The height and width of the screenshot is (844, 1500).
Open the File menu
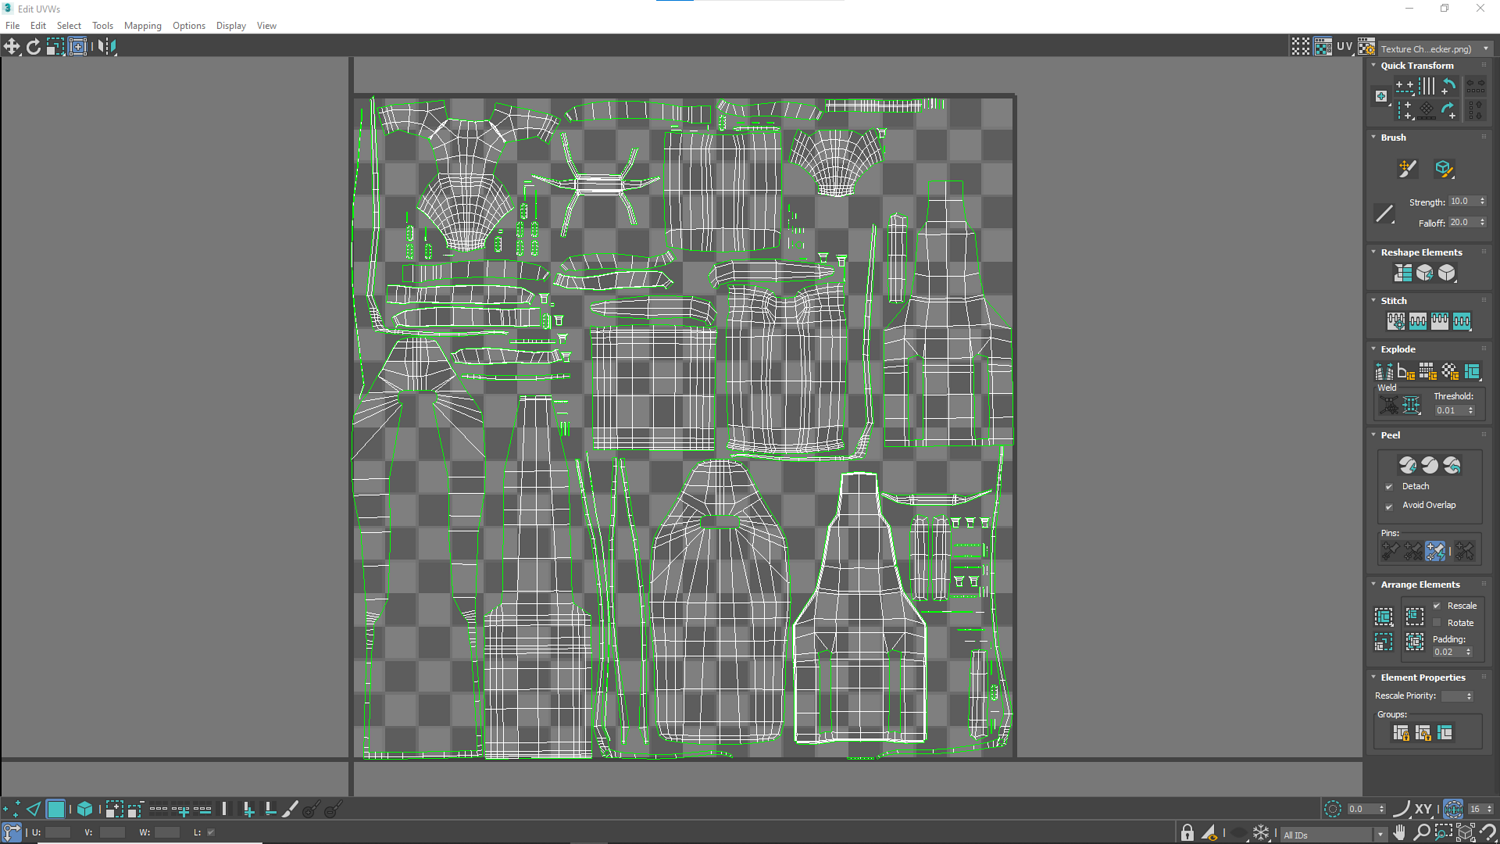click(x=13, y=26)
